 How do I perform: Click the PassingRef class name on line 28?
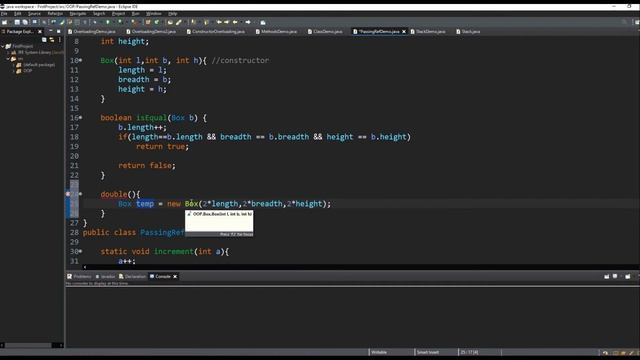162,232
